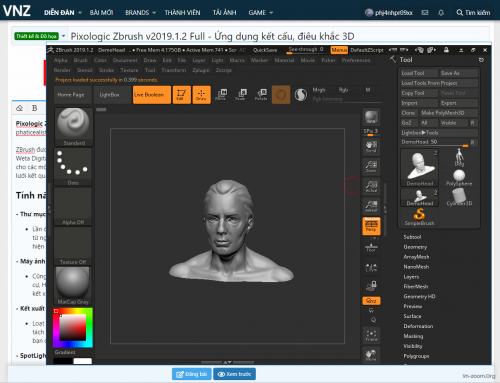The height and width of the screenshot is (383, 500).
Task: Click the QuickSave button
Action: pyautogui.click(x=265, y=50)
